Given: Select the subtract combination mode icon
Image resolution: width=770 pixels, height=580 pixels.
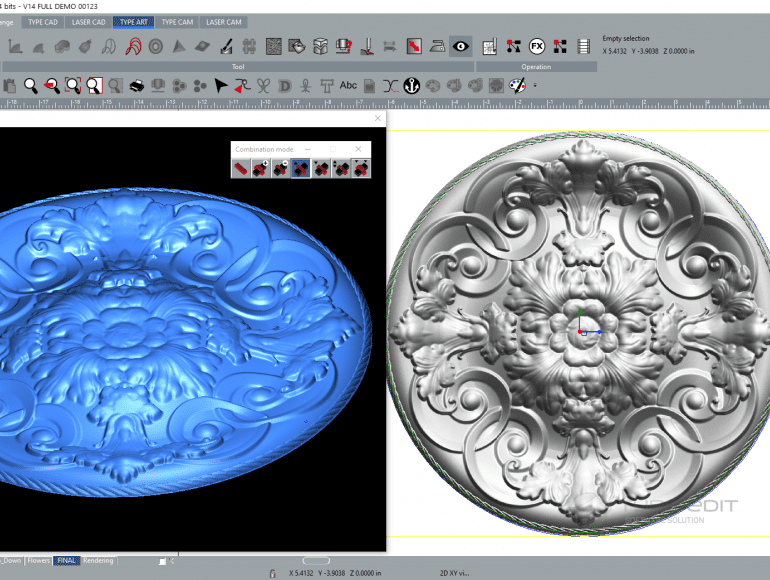Looking at the screenshot, I should pos(281,169).
